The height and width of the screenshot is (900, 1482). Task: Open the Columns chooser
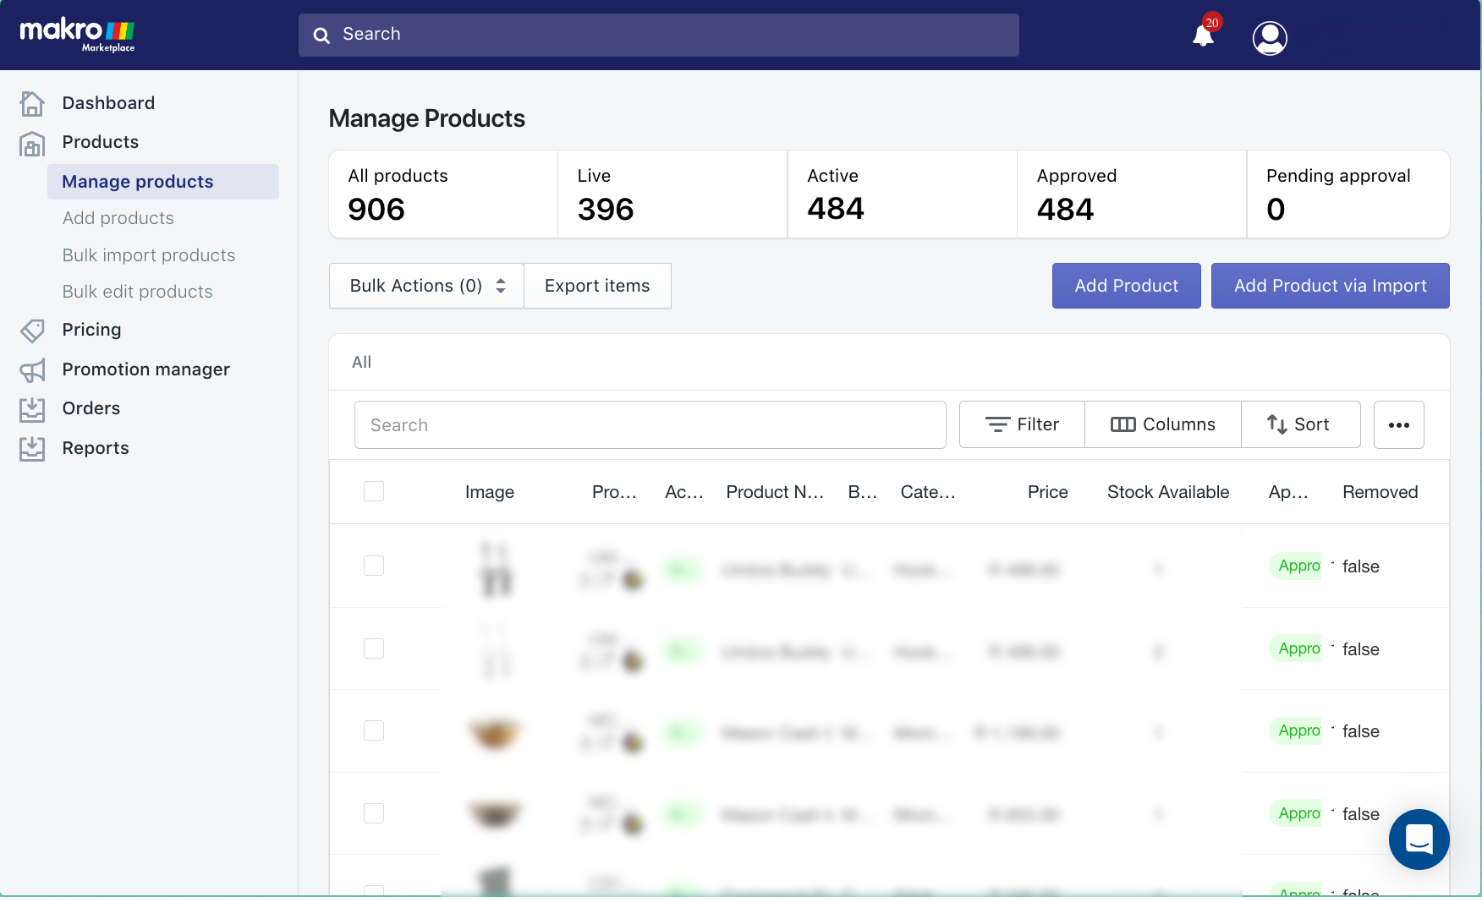point(1163,425)
